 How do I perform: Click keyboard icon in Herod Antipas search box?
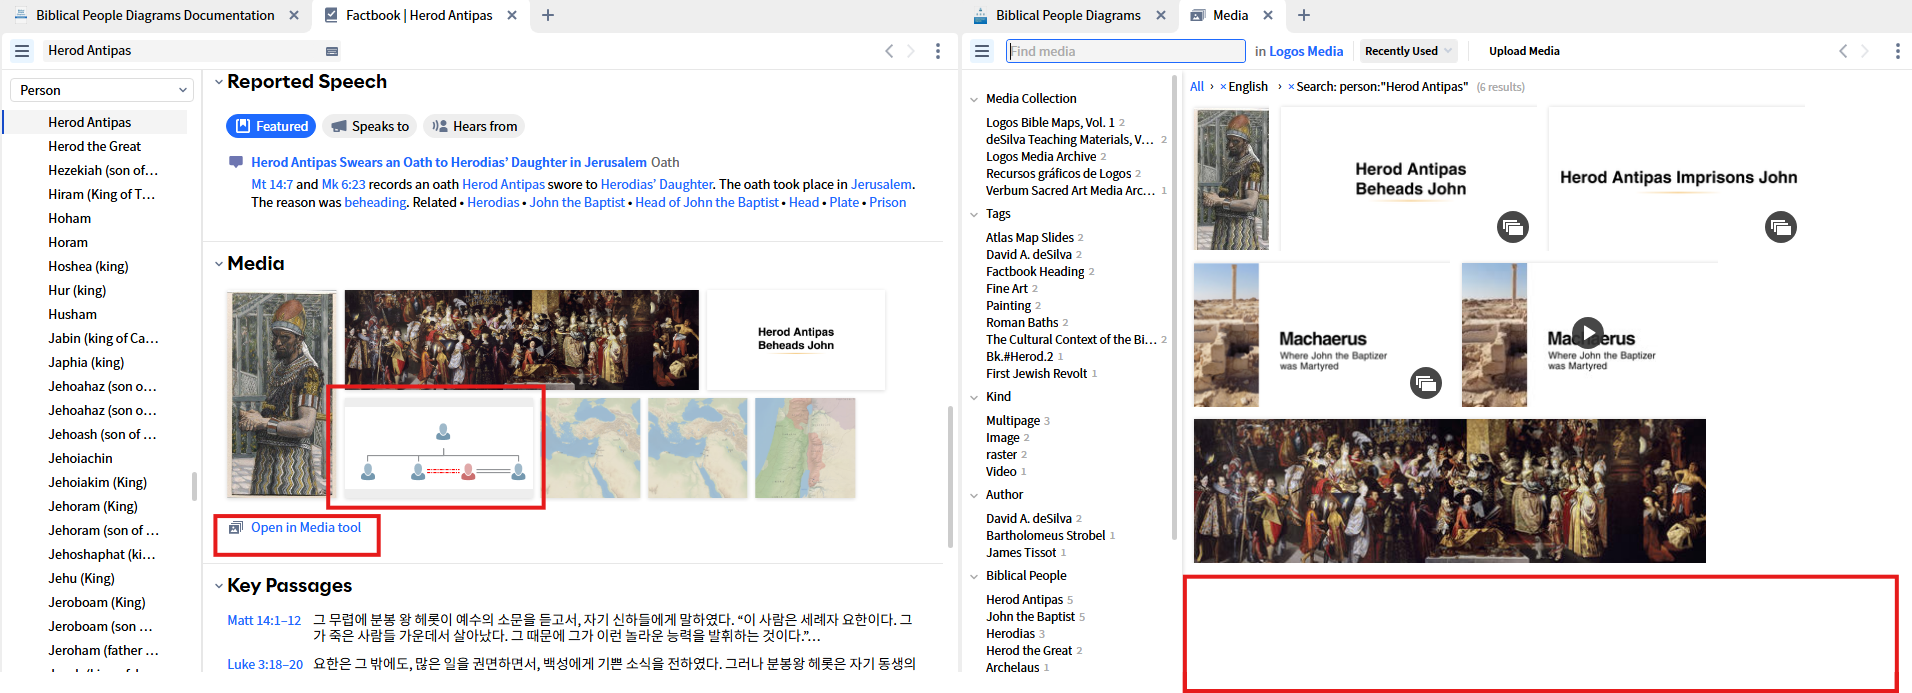tap(332, 51)
